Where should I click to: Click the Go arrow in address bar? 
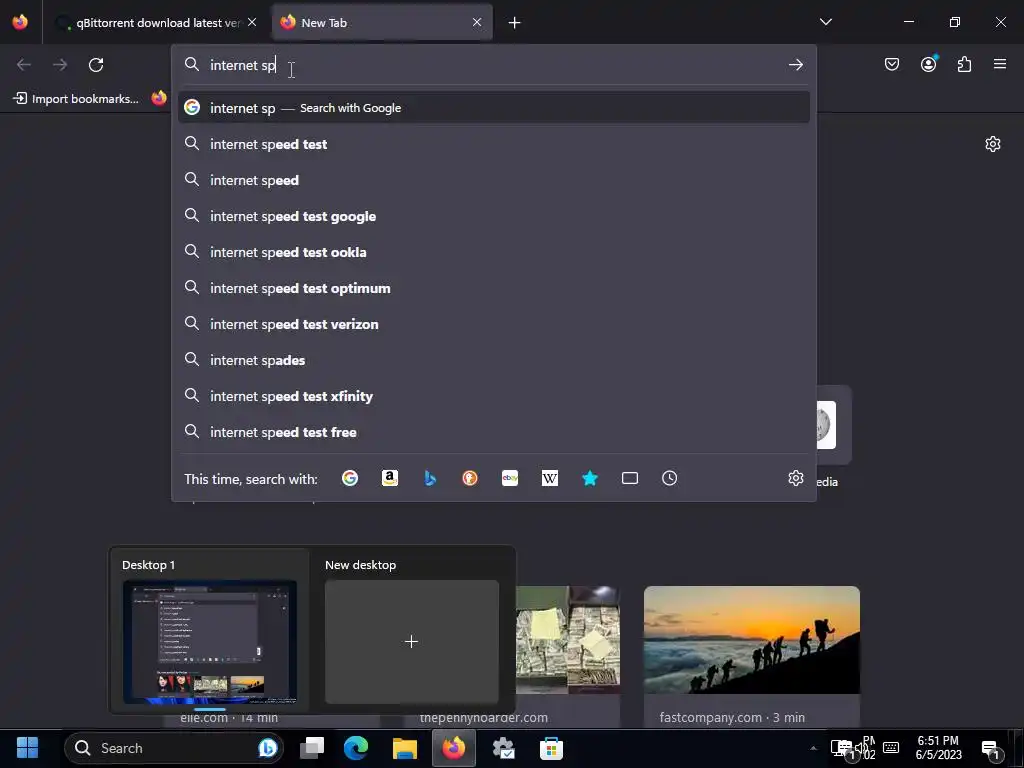point(795,65)
